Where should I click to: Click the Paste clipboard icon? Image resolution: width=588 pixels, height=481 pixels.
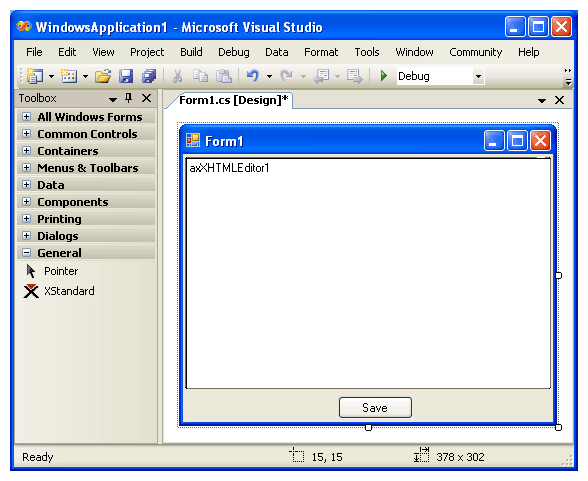coord(224,76)
